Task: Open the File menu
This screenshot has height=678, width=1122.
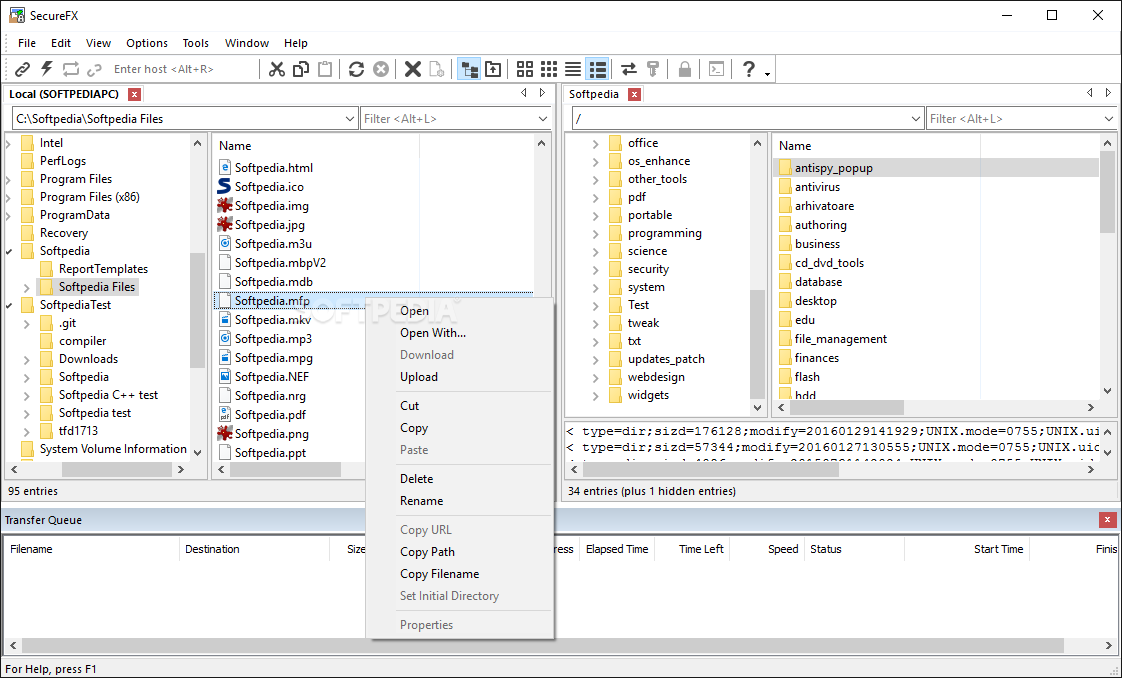Action: 26,43
